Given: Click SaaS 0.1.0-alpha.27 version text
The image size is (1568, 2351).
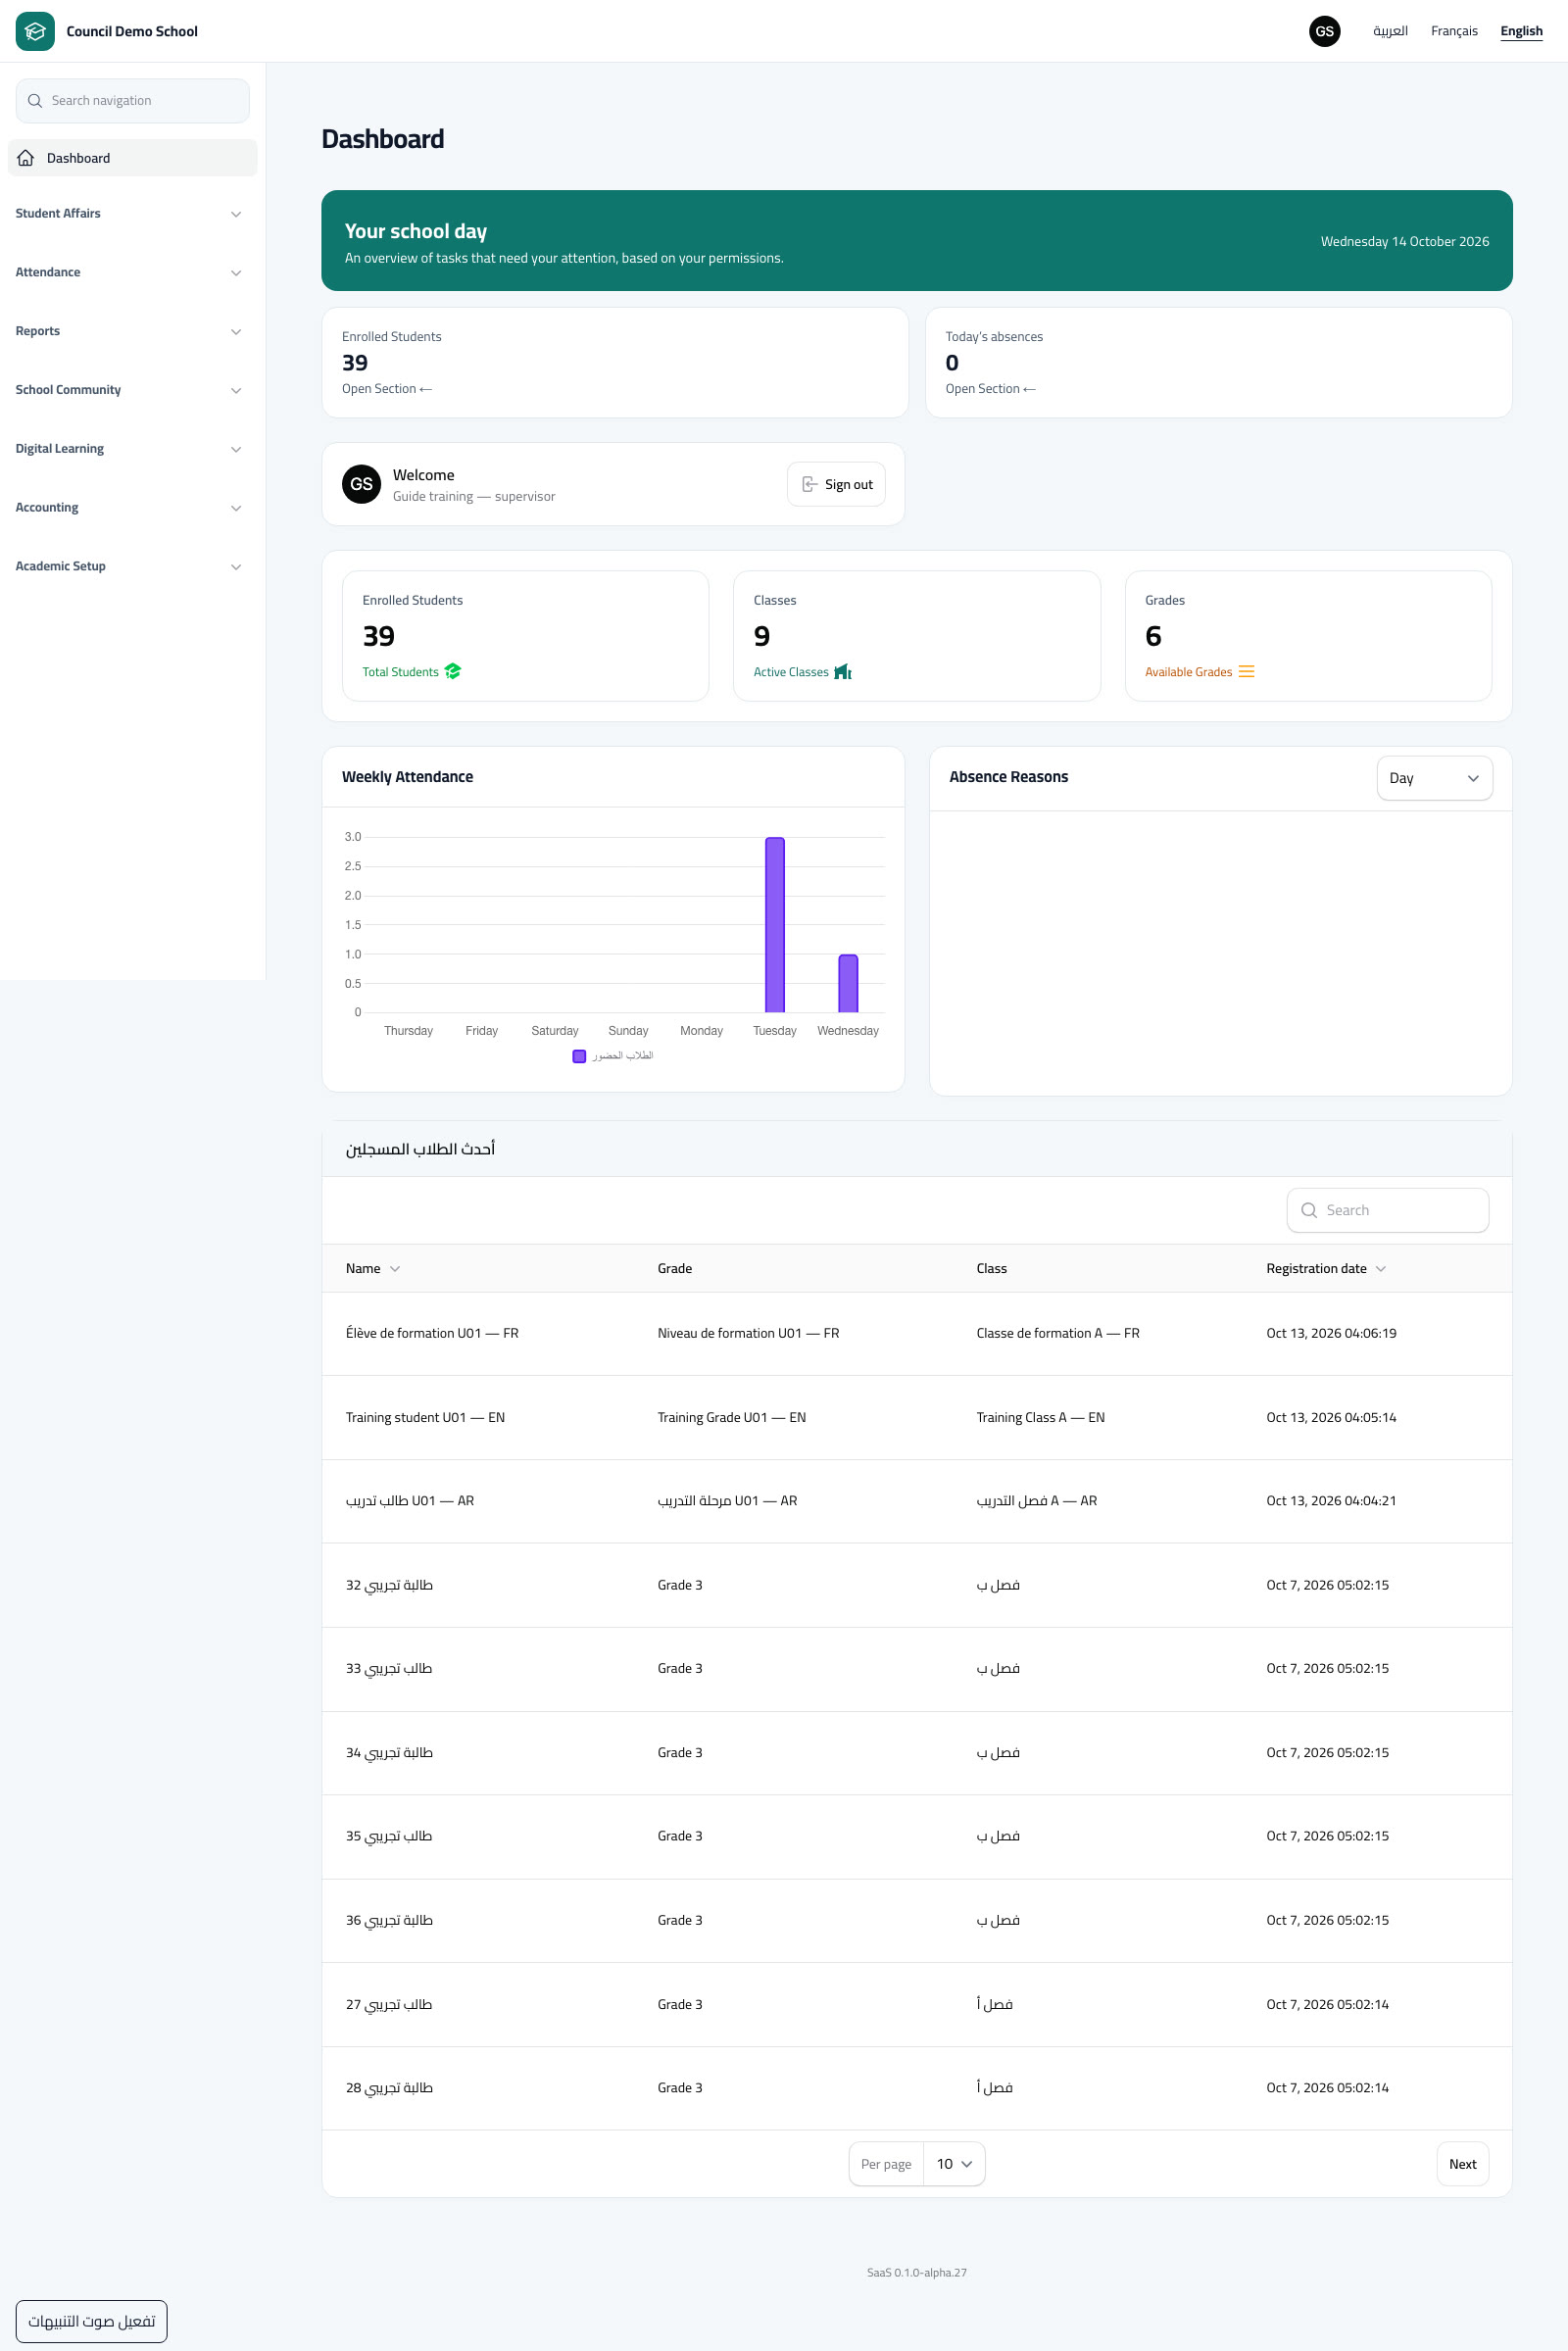Looking at the screenshot, I should pyautogui.click(x=916, y=2272).
